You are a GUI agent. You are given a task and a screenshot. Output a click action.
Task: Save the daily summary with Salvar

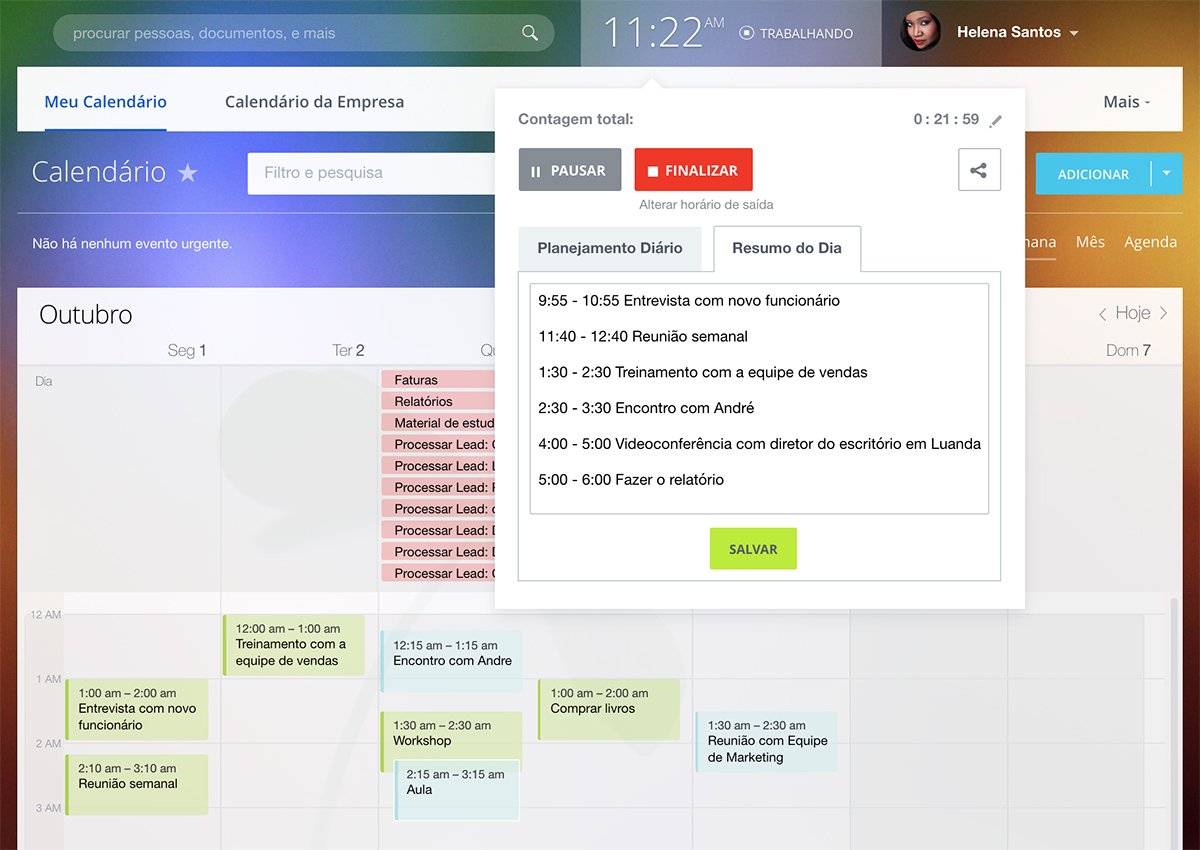[x=753, y=549]
